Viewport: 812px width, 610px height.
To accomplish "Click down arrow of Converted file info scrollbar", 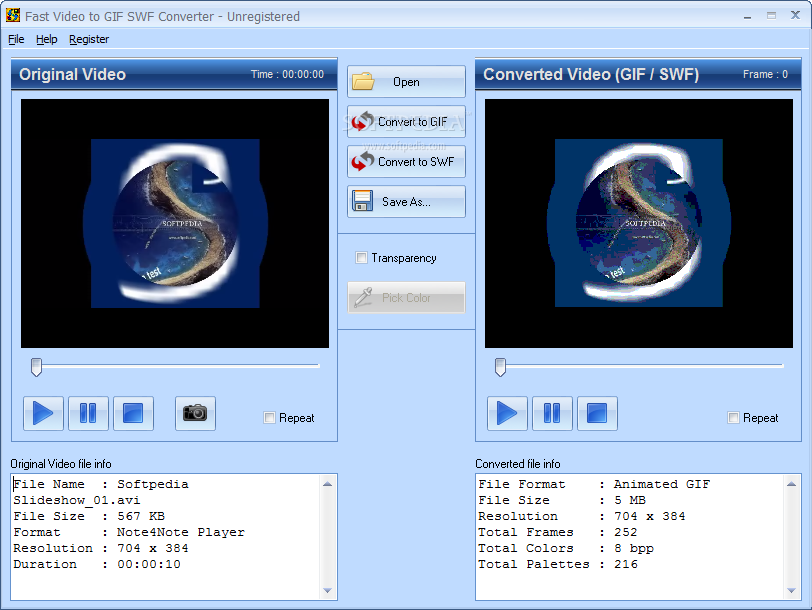I will [x=791, y=590].
